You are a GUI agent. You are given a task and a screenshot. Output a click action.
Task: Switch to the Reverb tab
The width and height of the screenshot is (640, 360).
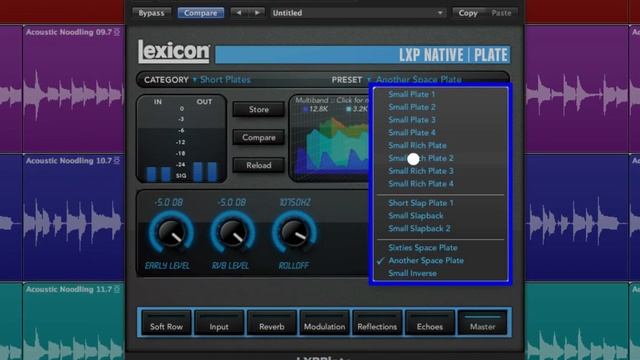(272, 322)
